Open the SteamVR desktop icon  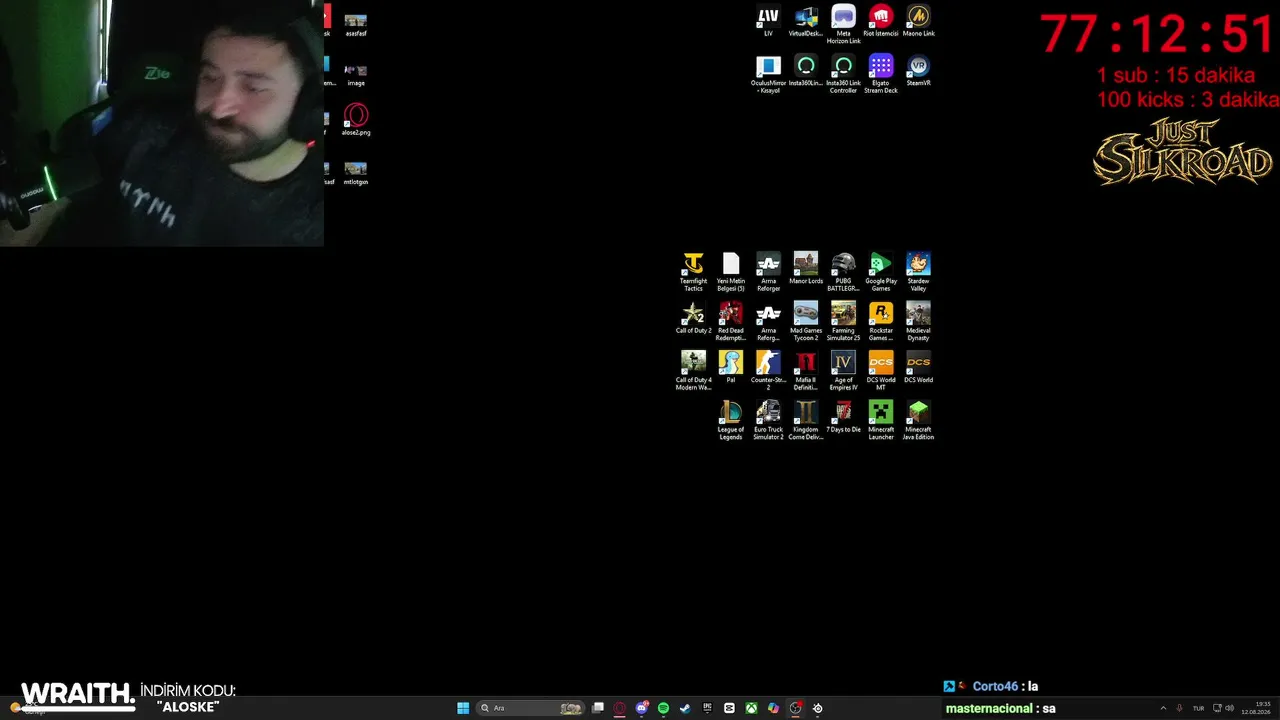pos(918,71)
